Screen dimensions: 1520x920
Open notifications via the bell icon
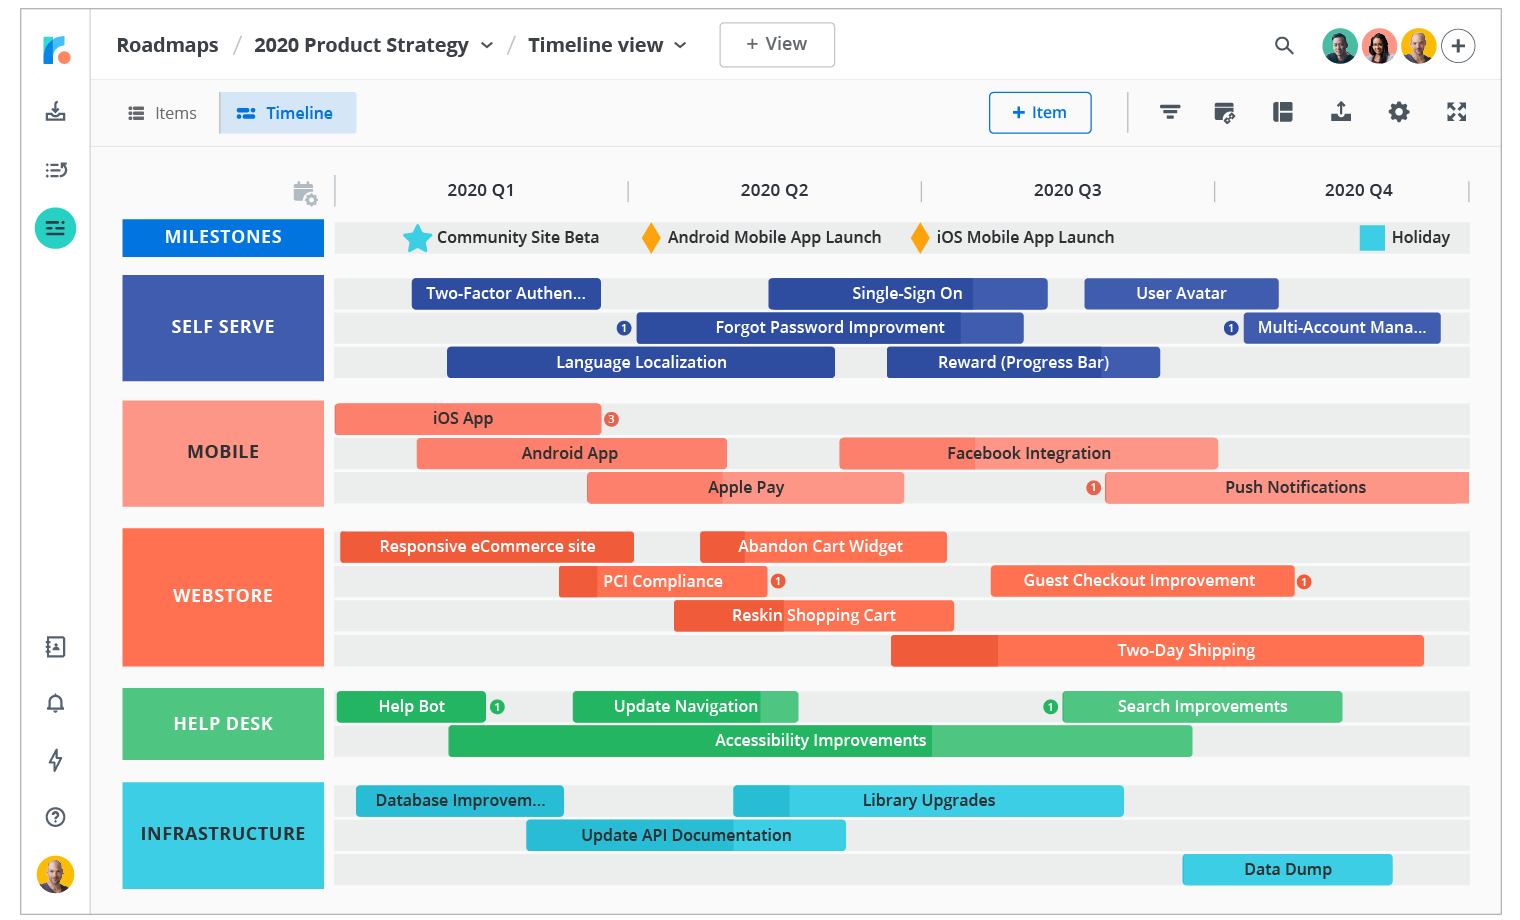55,703
